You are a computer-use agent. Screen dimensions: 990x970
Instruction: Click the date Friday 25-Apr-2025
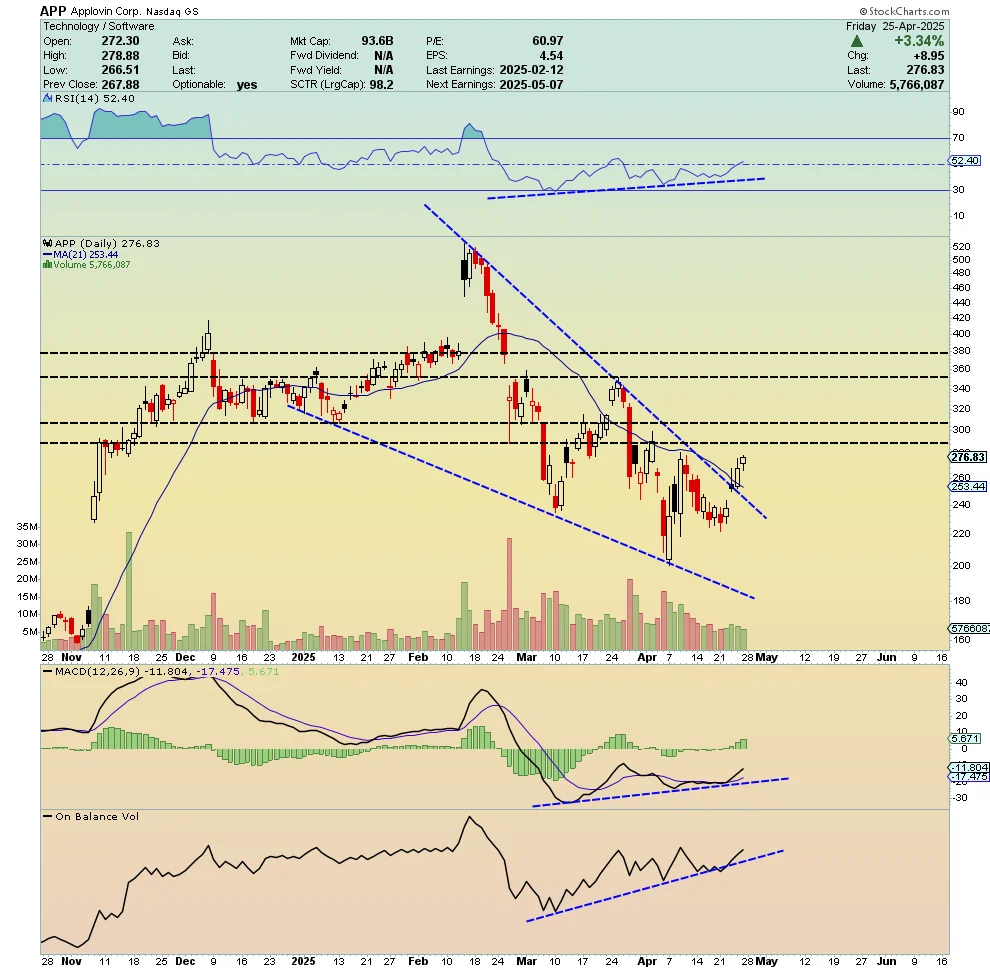coord(895,26)
